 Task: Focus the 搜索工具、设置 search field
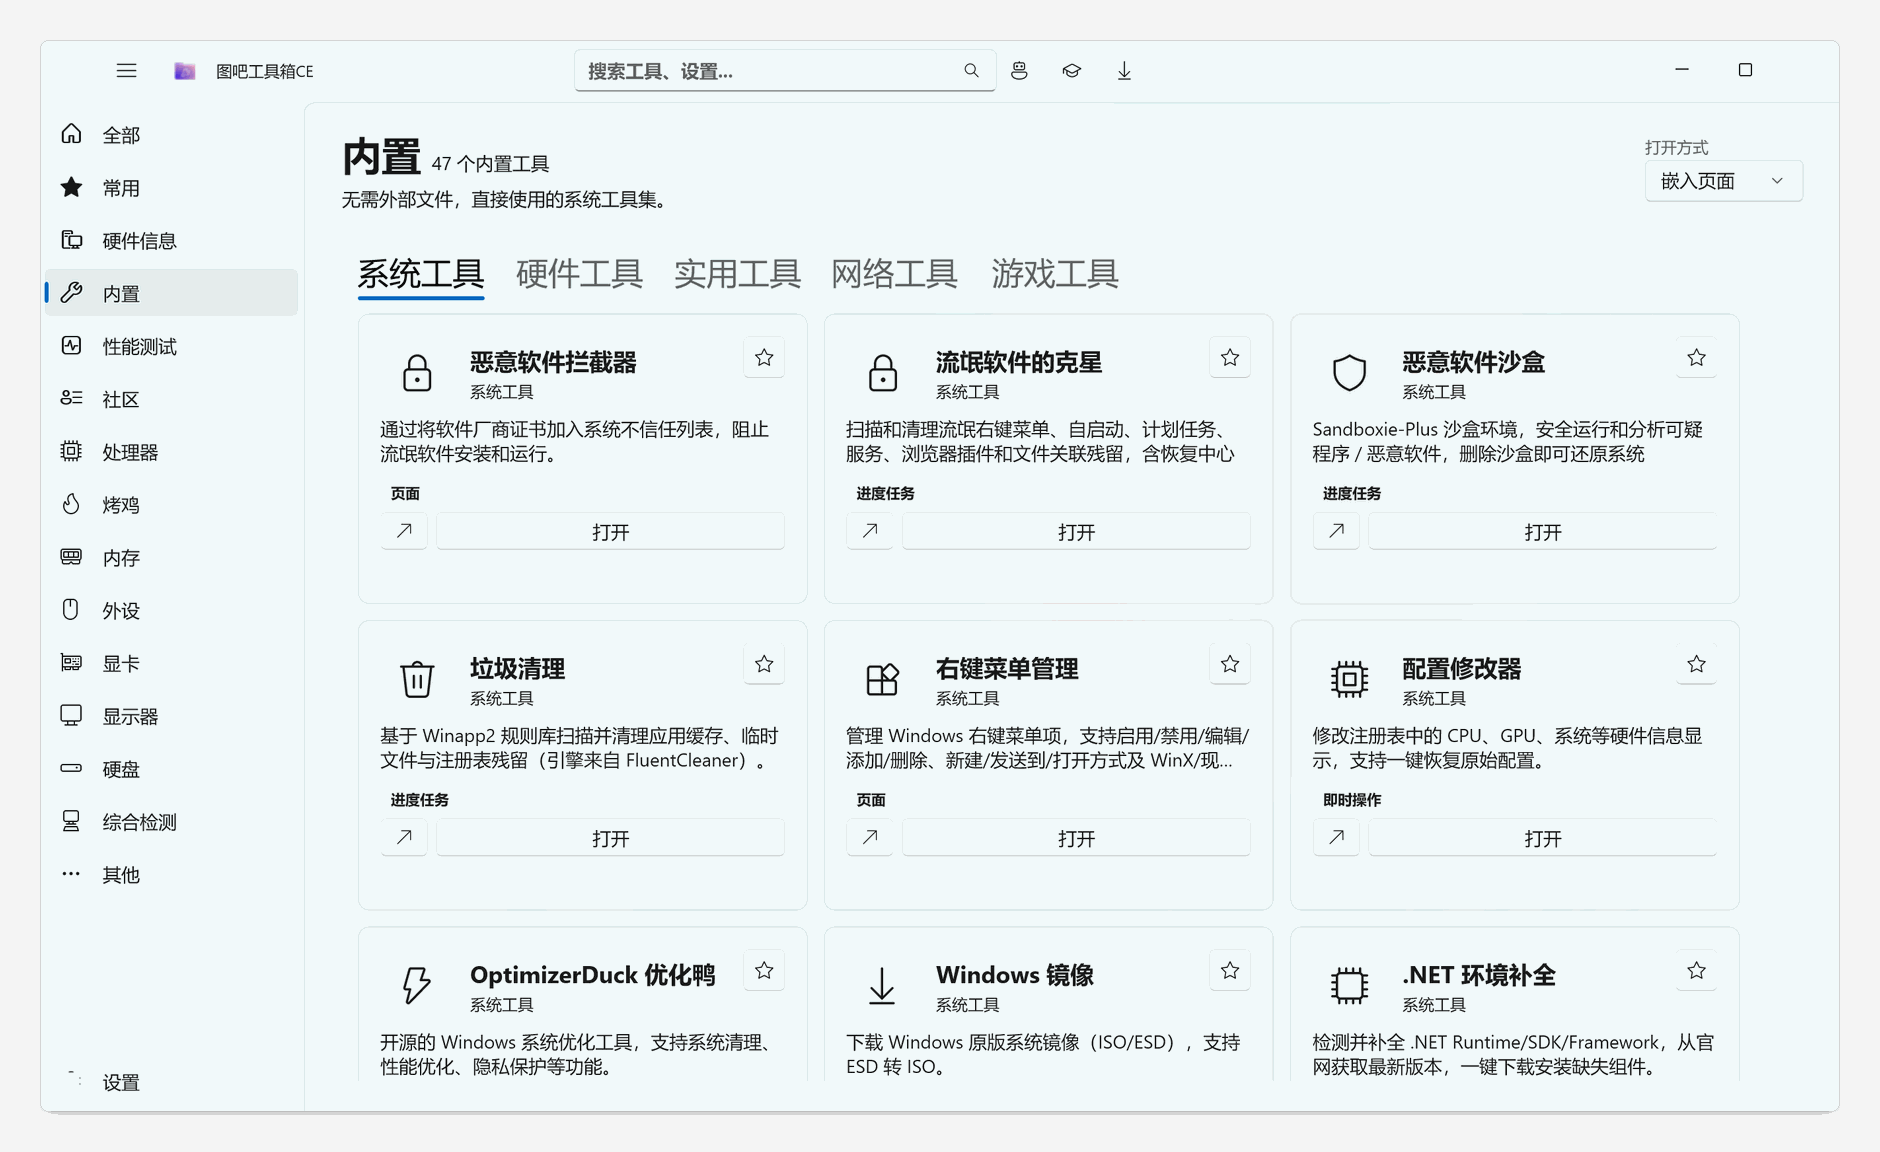[x=784, y=71]
